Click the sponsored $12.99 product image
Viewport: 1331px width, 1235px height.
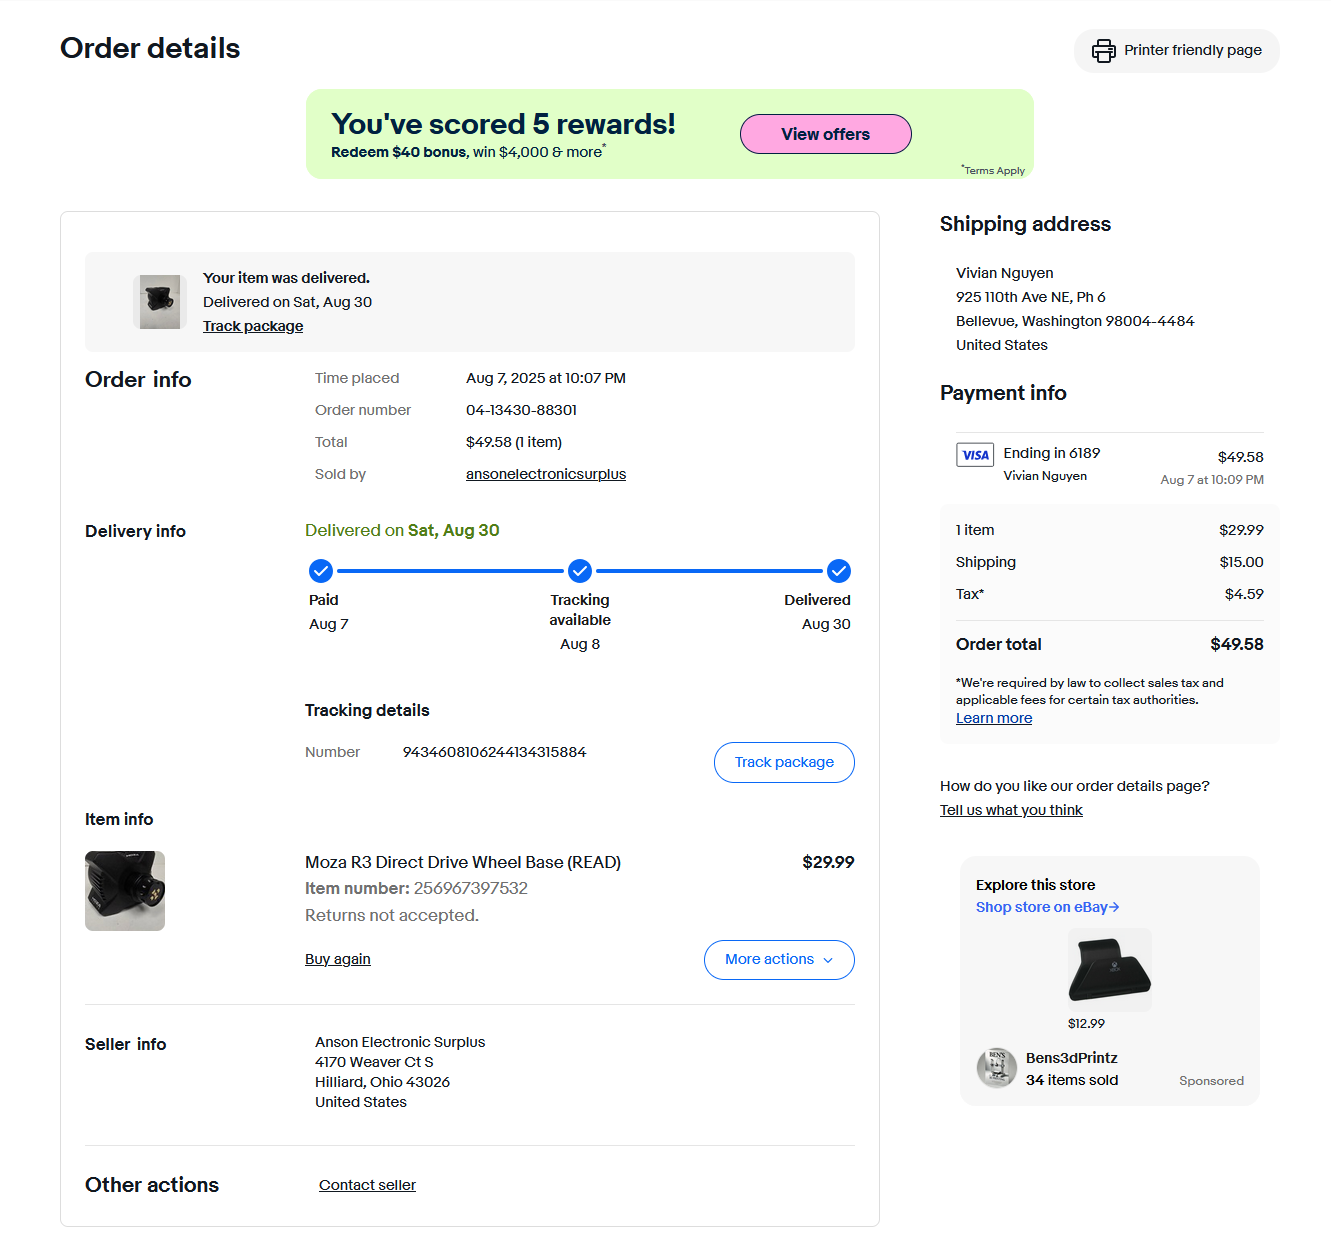1110,969
